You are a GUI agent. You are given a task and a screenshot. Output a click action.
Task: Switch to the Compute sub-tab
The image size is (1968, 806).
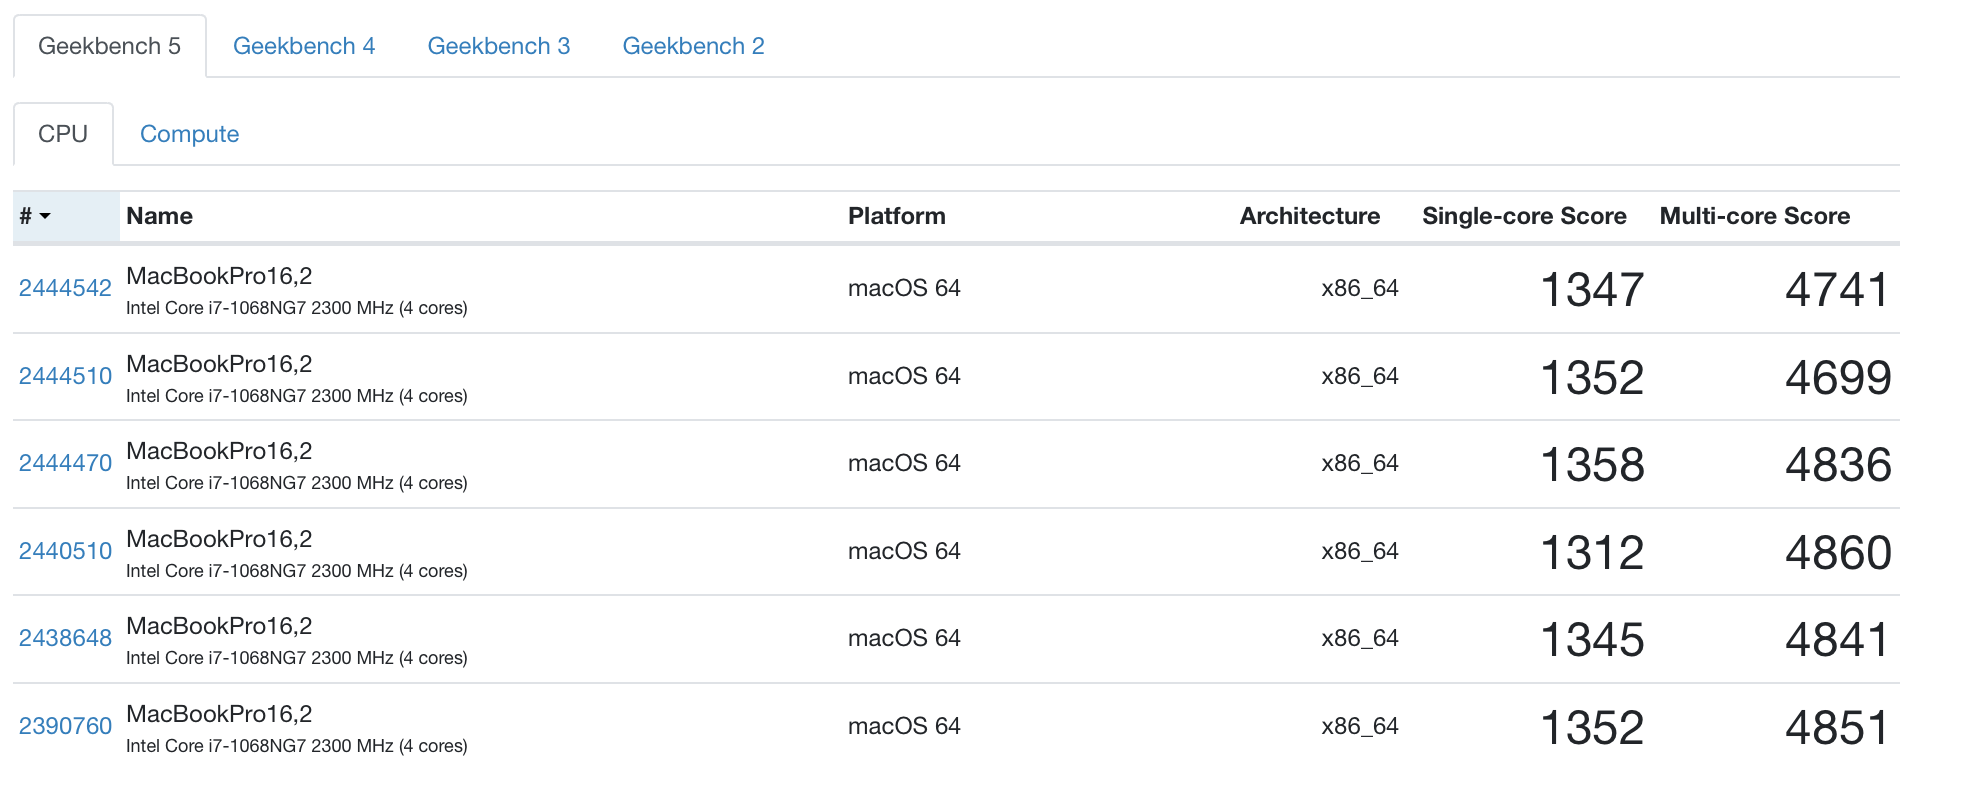(x=189, y=134)
